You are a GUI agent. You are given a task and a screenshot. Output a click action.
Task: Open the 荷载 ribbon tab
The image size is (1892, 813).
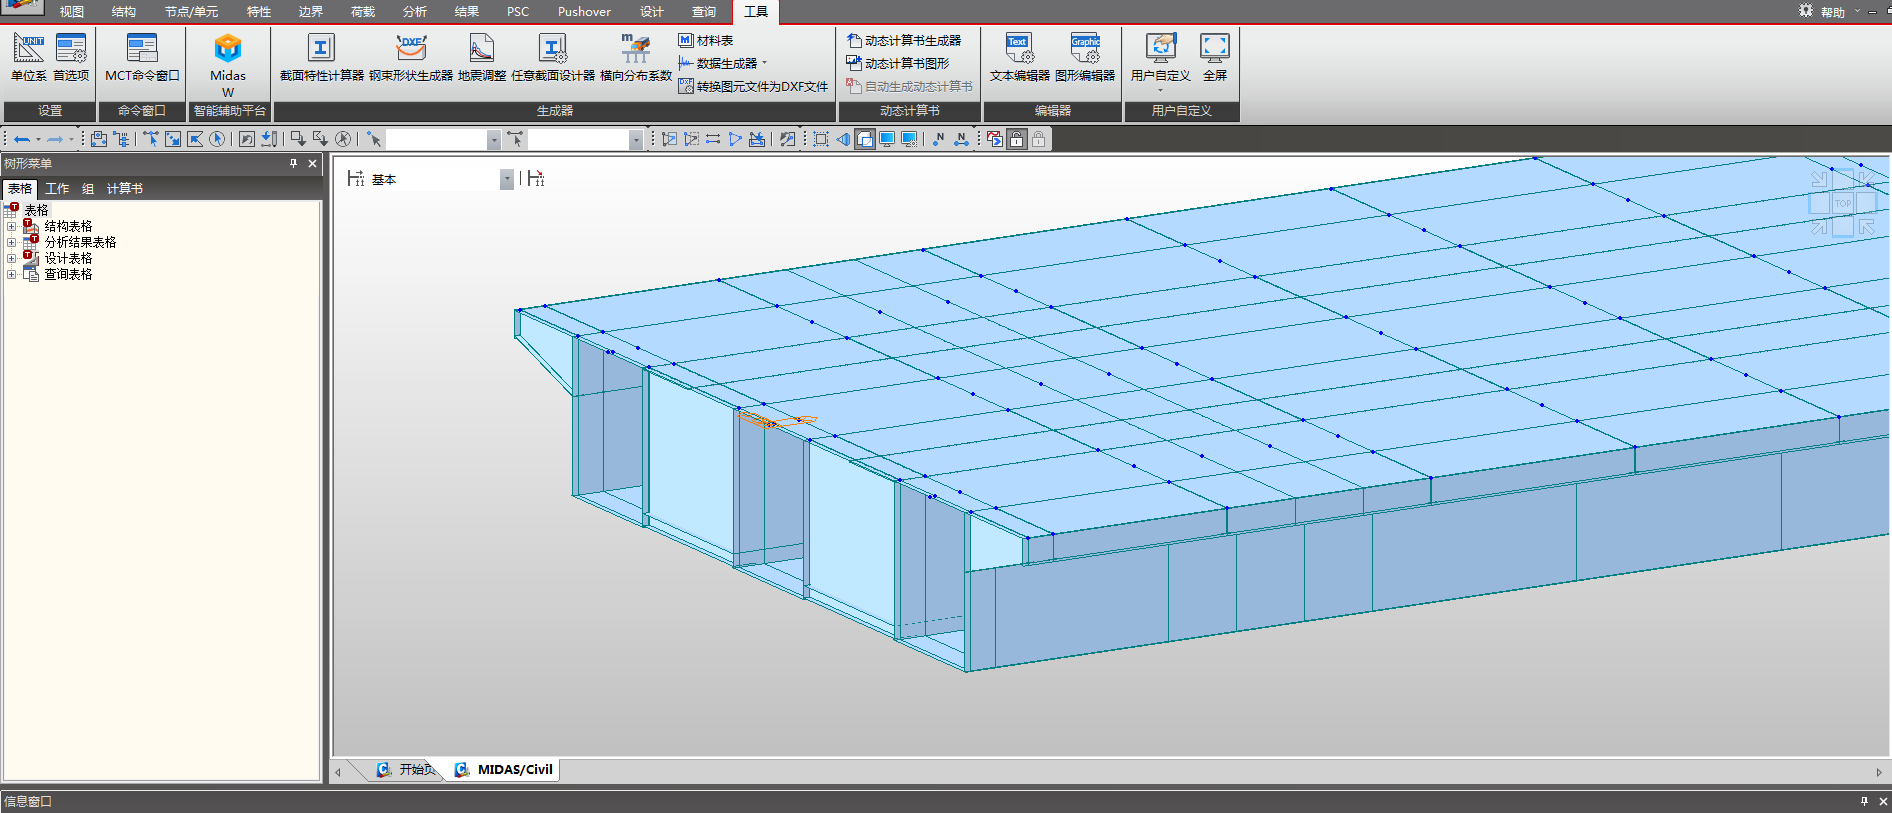click(x=363, y=12)
